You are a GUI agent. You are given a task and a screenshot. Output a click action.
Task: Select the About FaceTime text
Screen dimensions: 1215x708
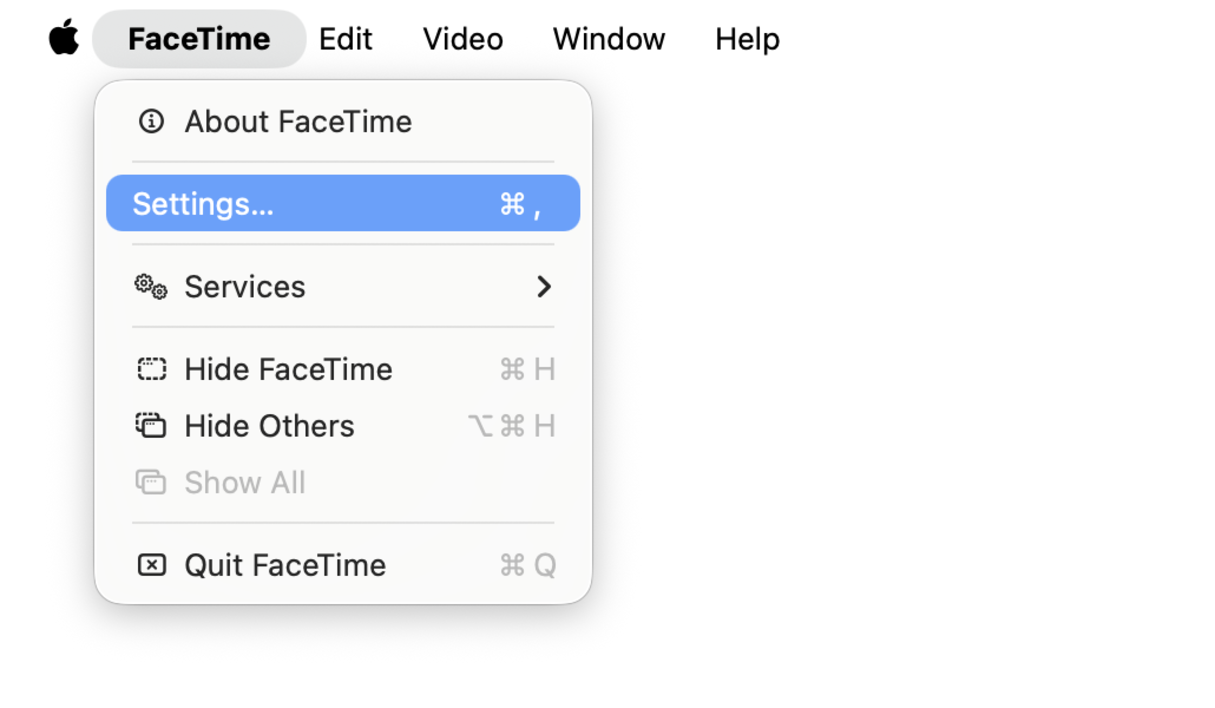coord(298,121)
